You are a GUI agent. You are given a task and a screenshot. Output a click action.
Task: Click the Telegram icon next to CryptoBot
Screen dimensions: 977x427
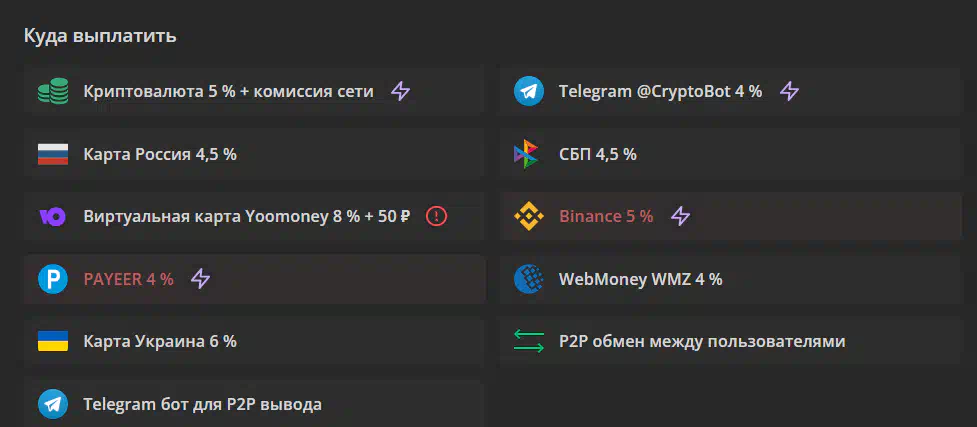tap(528, 92)
